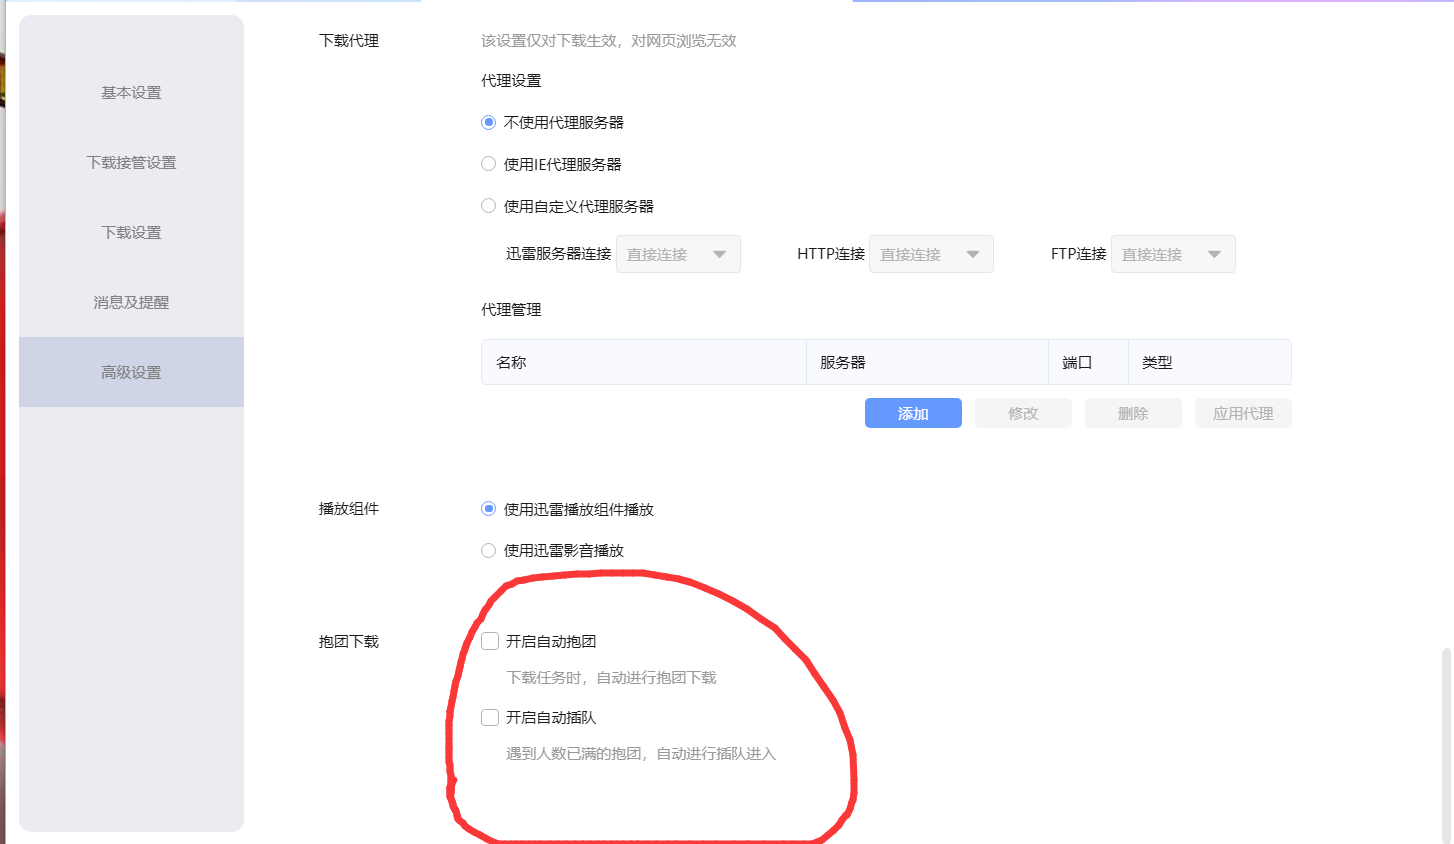Click the blue 添加 button

click(x=912, y=412)
